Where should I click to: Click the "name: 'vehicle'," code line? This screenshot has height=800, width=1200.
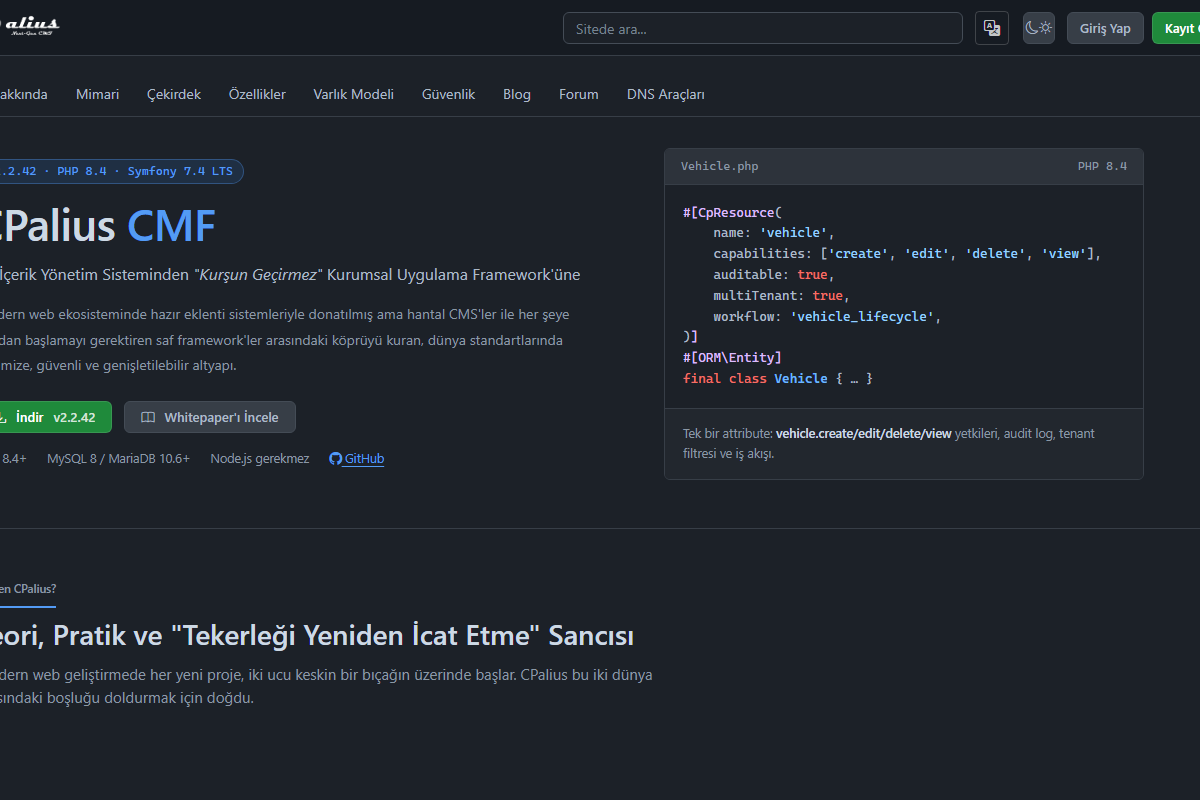[774, 233]
